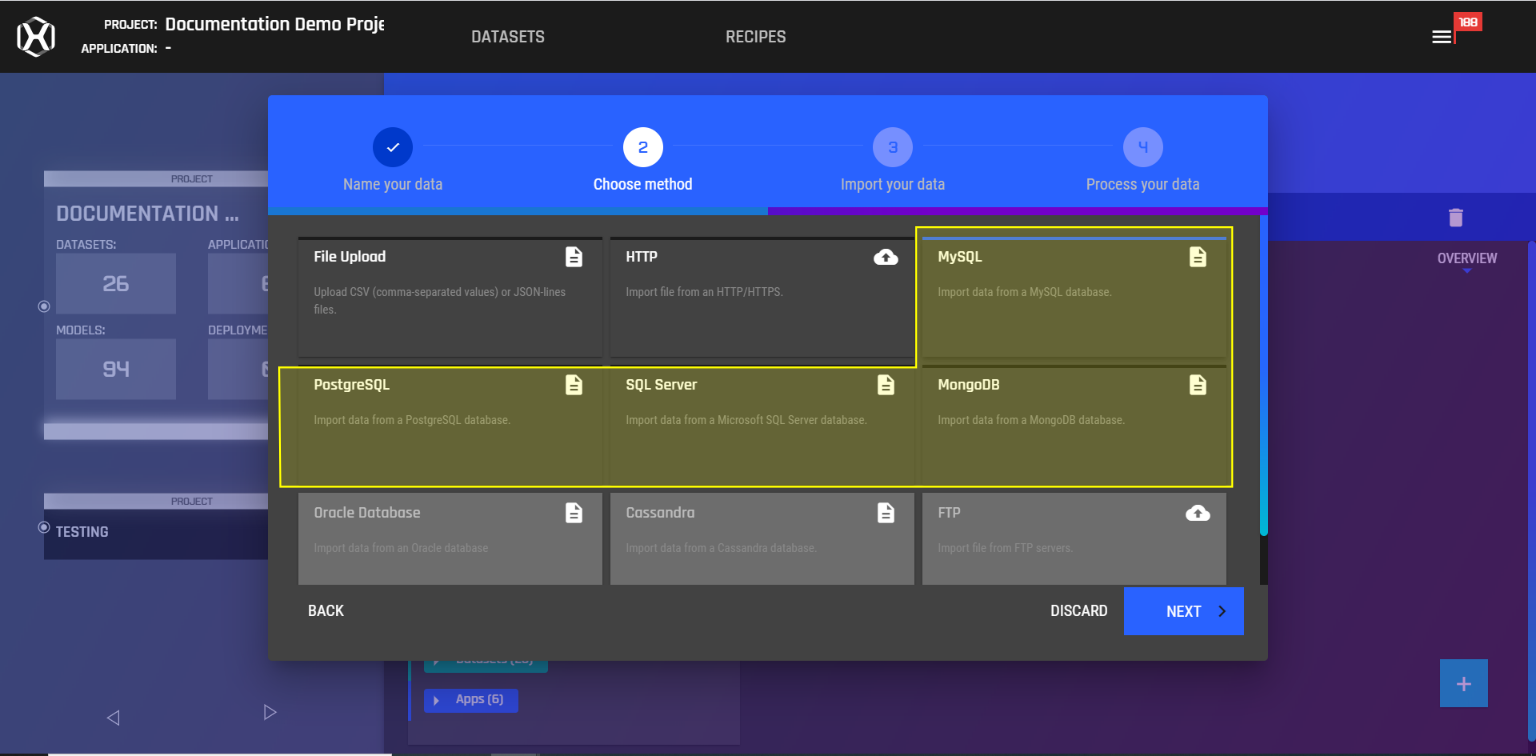Expand the Apps (6) tree item
The image size is (1536, 756).
click(x=436, y=700)
